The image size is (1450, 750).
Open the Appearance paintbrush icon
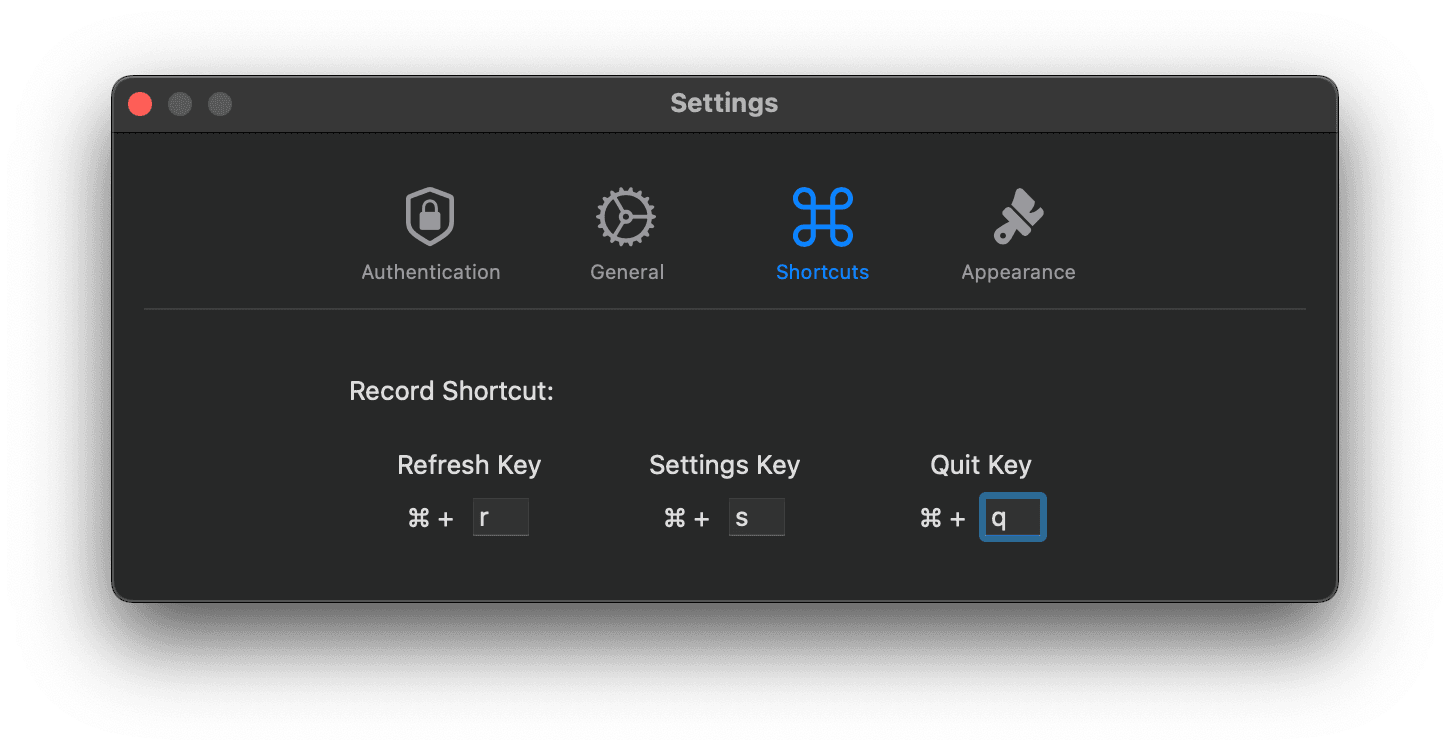coord(1018,217)
